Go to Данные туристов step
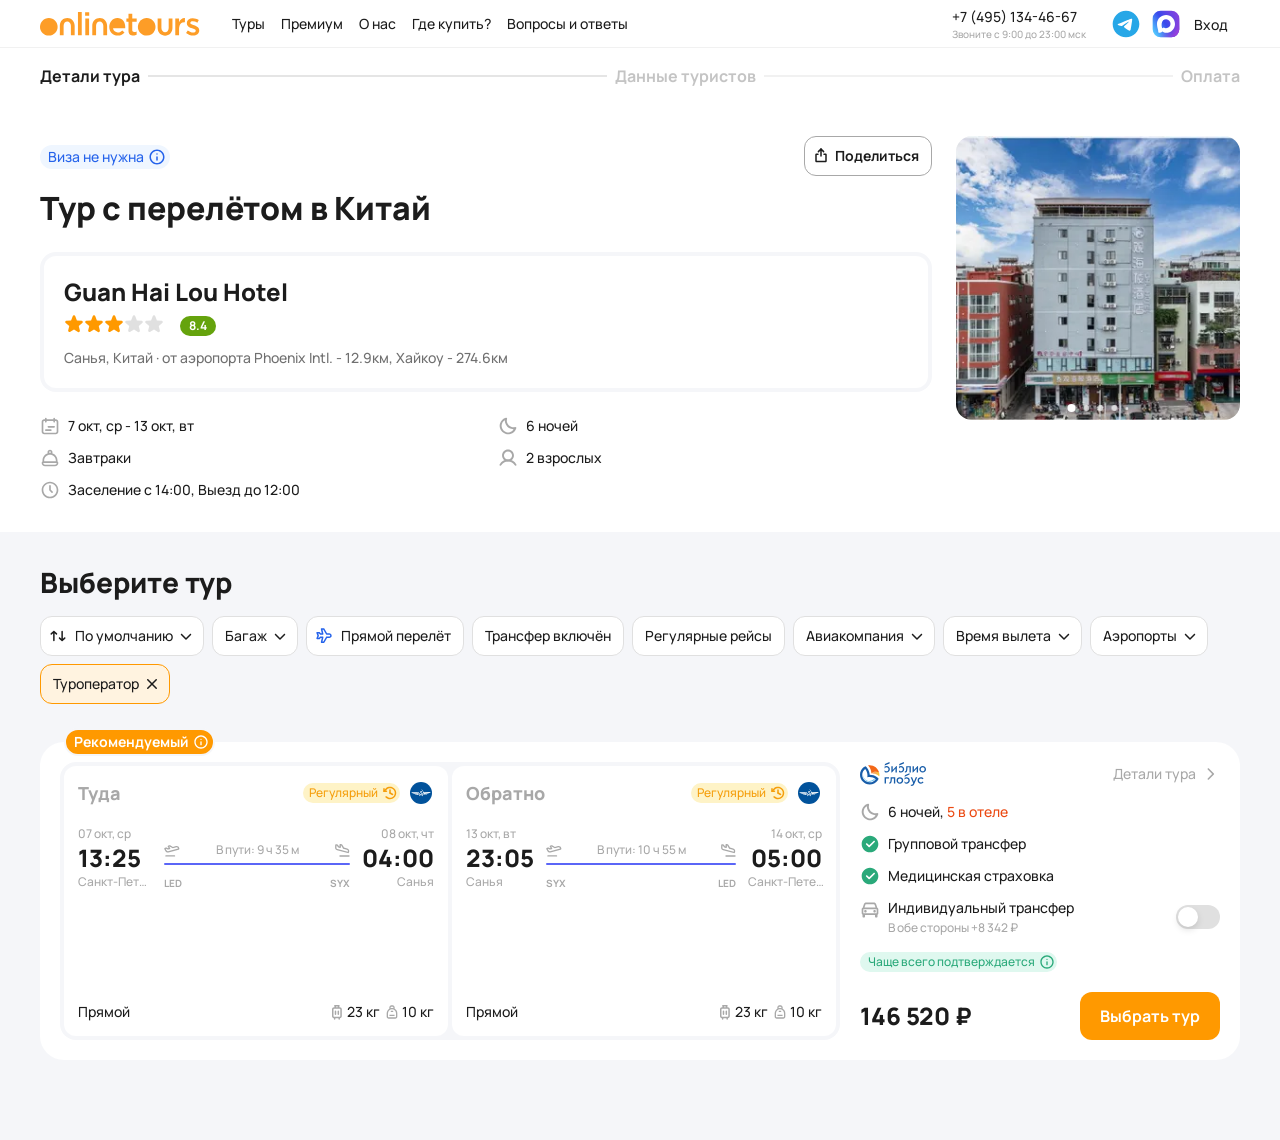 pyautogui.click(x=685, y=76)
